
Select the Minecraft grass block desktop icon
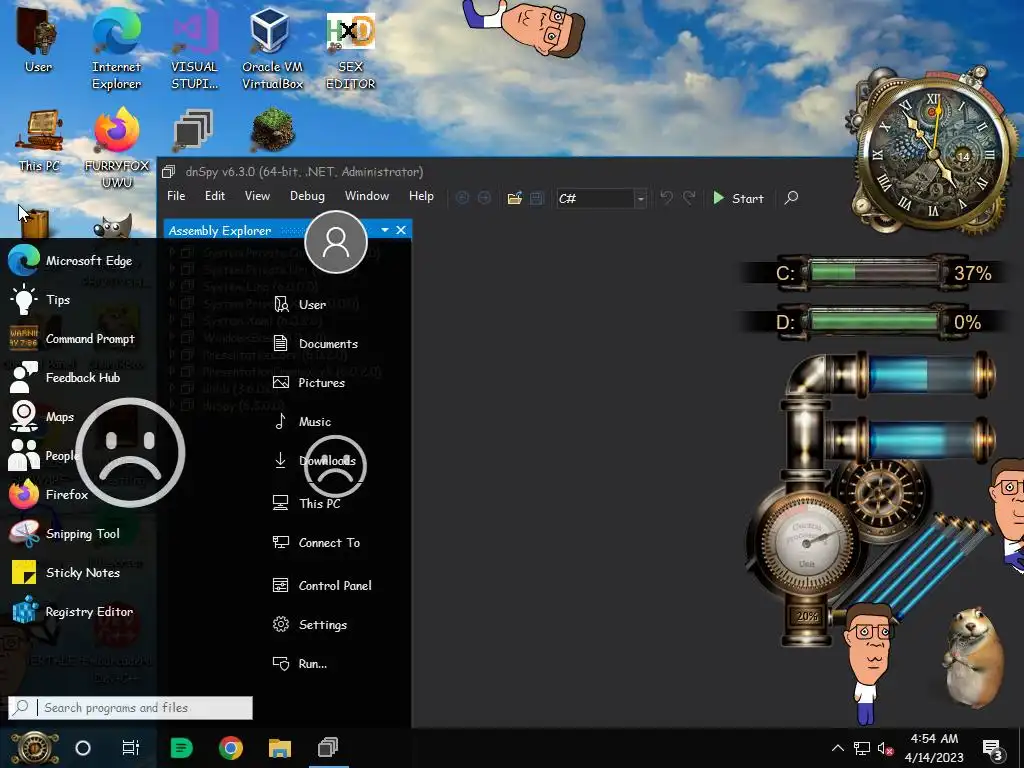(273, 131)
